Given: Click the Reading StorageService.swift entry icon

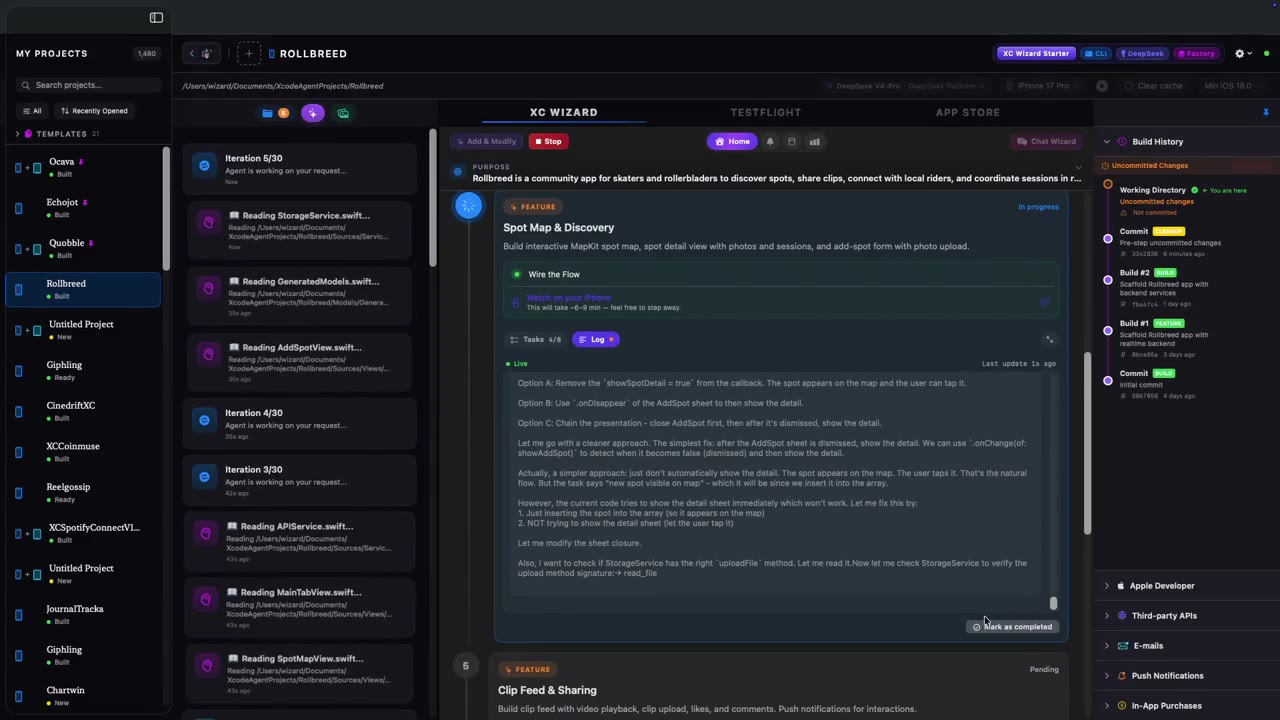Looking at the screenshot, I should coord(208,222).
